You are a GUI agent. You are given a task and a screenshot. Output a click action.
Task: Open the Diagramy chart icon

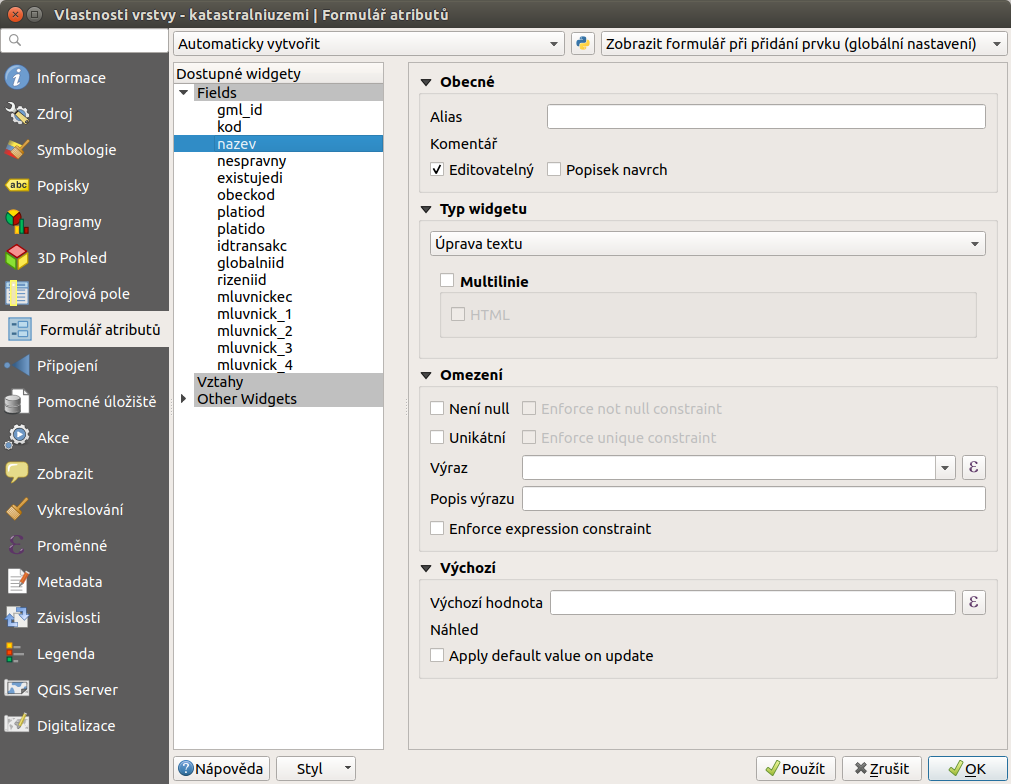coord(17,222)
